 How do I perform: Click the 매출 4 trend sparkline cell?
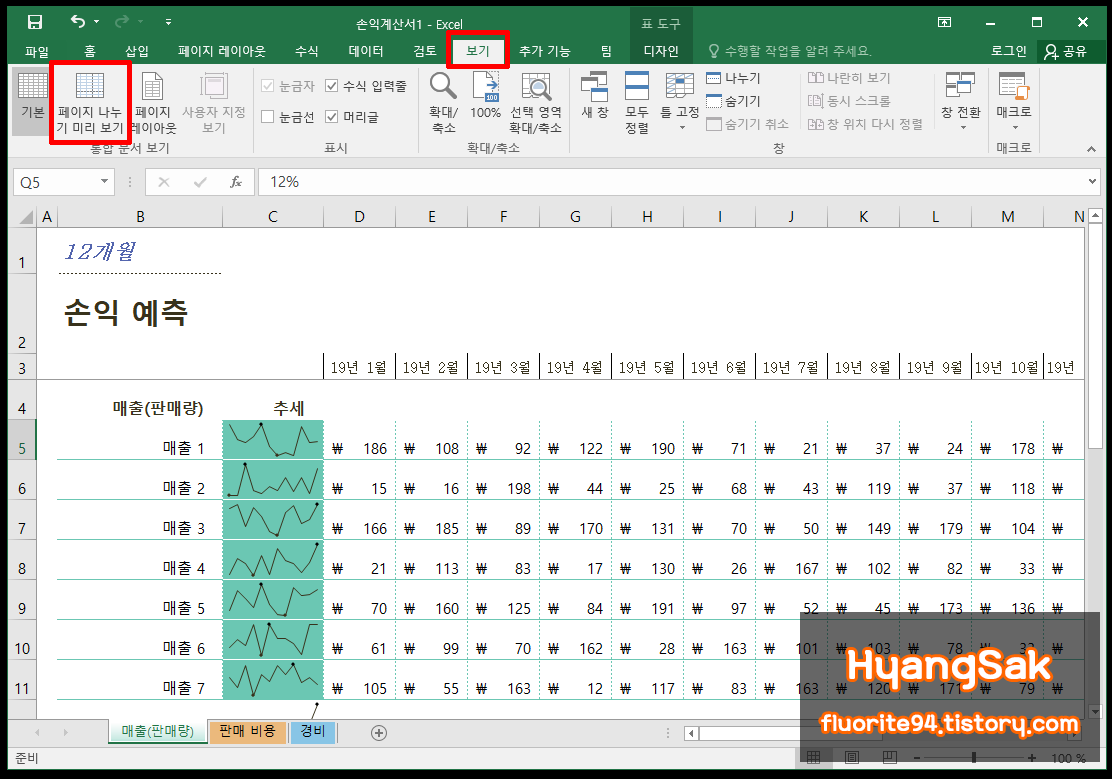tap(273, 560)
